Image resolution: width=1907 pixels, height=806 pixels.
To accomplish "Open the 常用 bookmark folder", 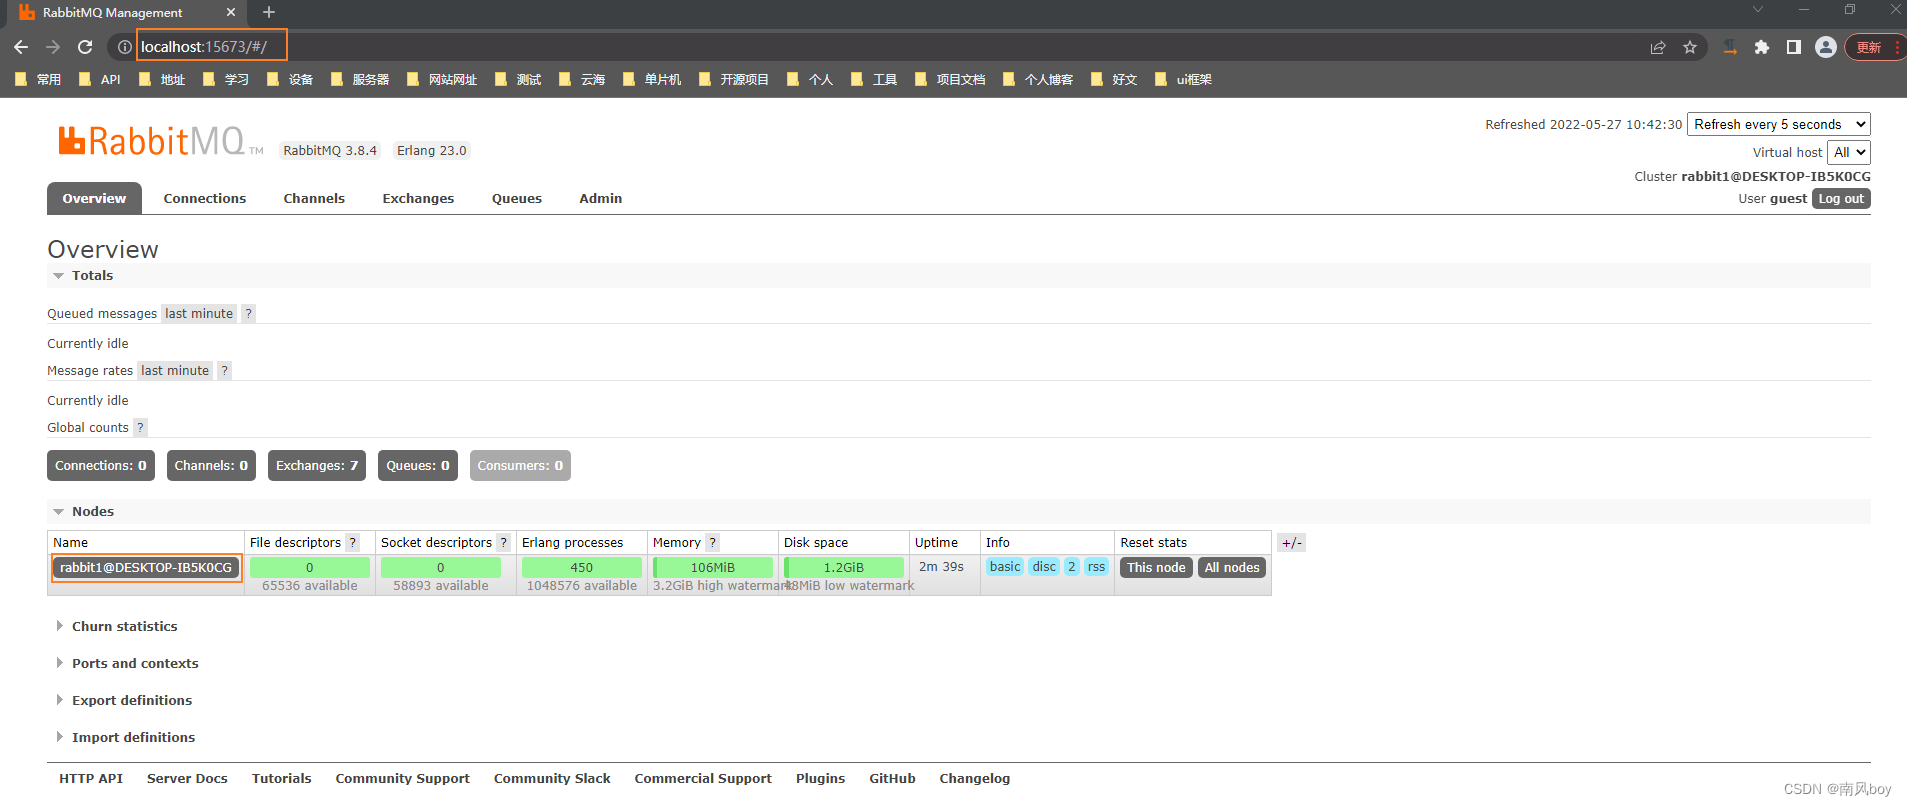I will pyautogui.click(x=37, y=80).
